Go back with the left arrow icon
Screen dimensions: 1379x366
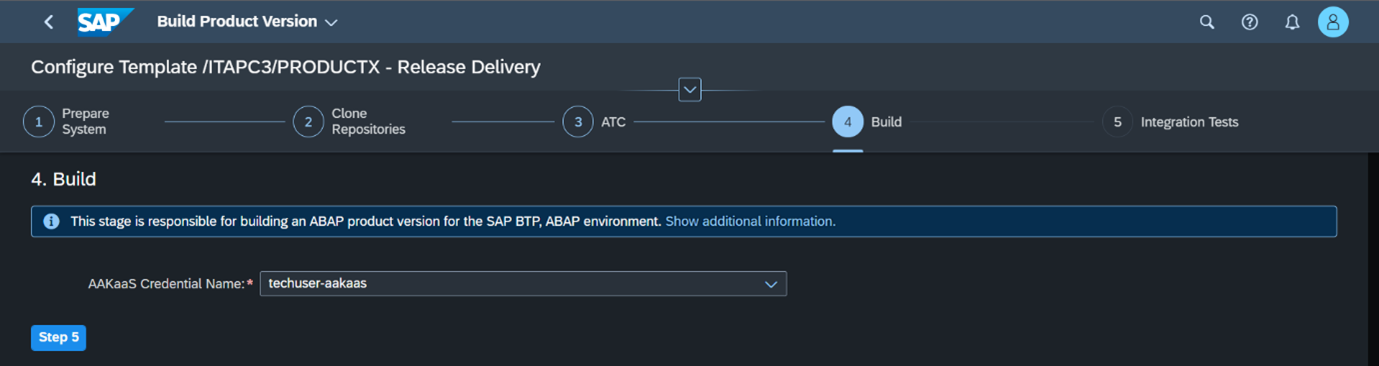coord(48,22)
